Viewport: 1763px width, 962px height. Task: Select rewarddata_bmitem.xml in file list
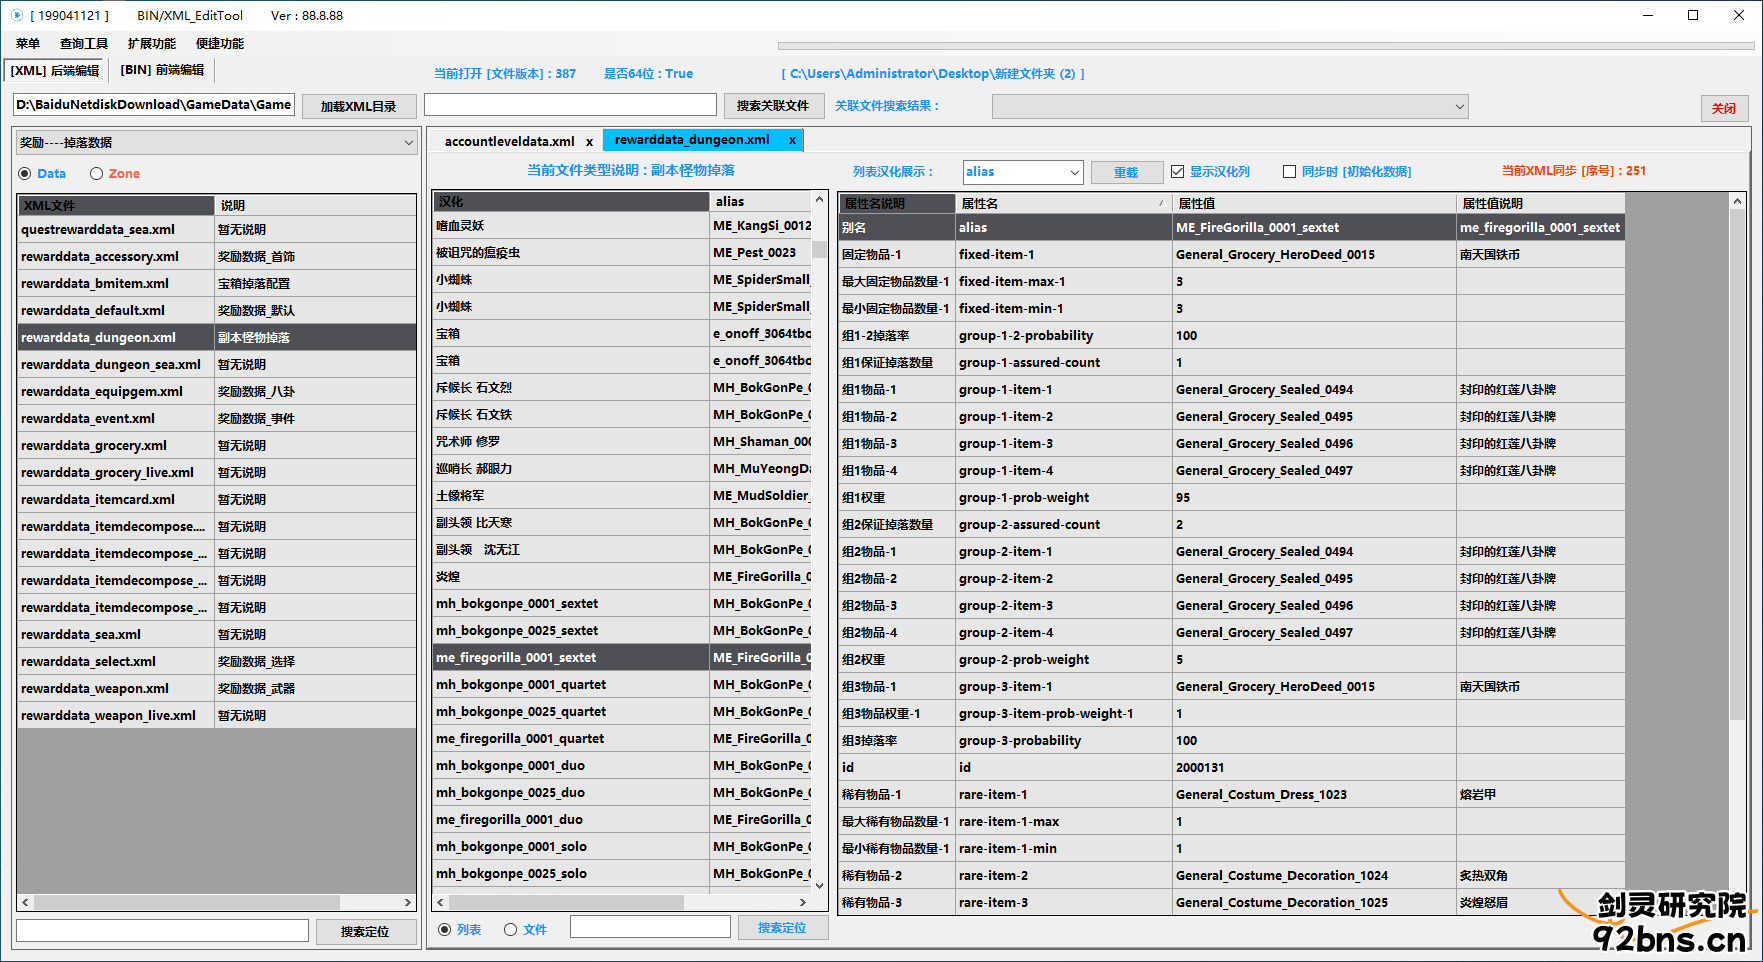(217, 283)
